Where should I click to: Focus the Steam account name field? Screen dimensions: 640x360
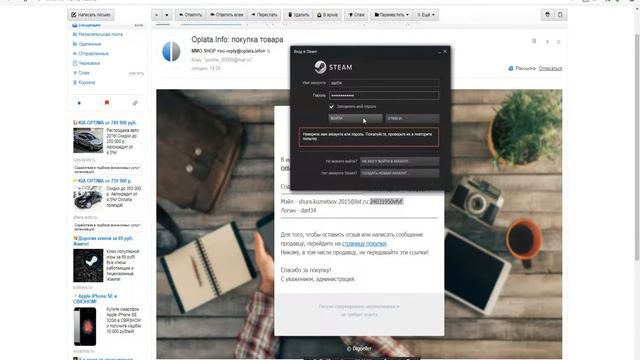coord(384,83)
